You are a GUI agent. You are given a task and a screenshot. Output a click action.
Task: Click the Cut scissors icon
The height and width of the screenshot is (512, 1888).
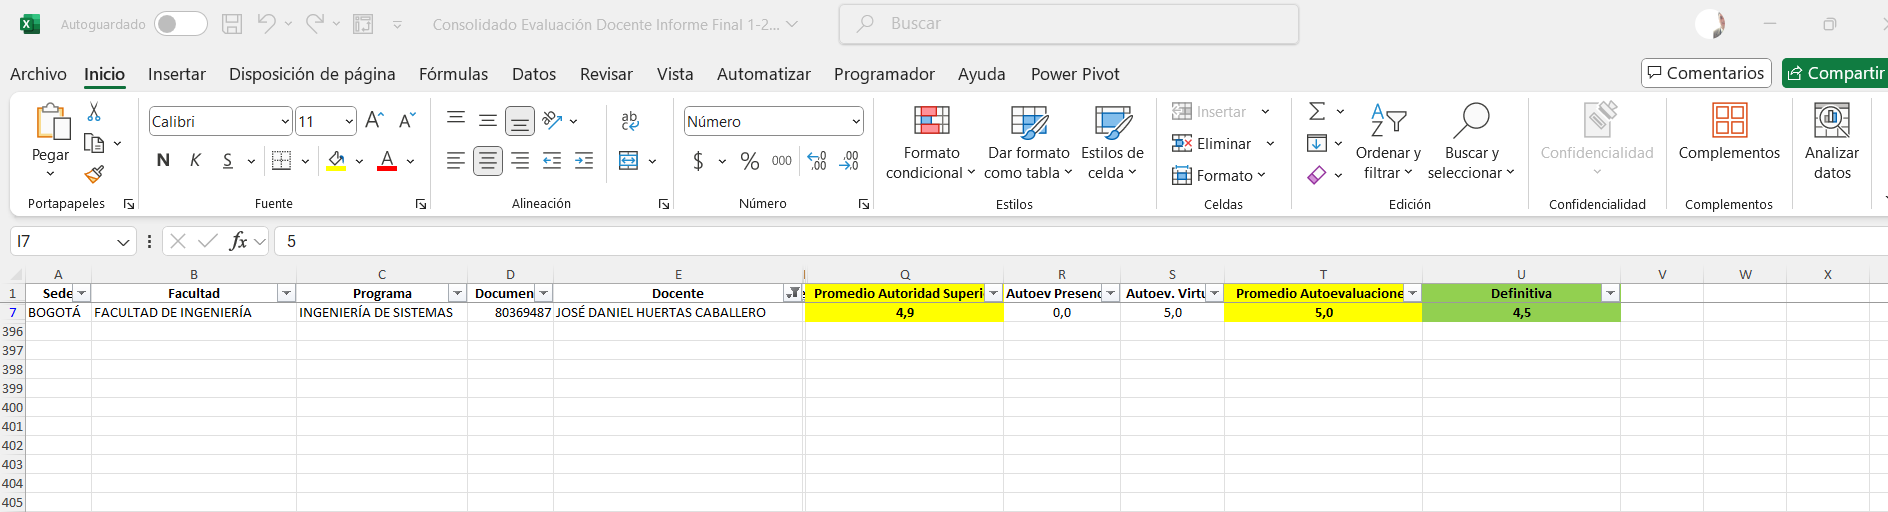point(94,112)
